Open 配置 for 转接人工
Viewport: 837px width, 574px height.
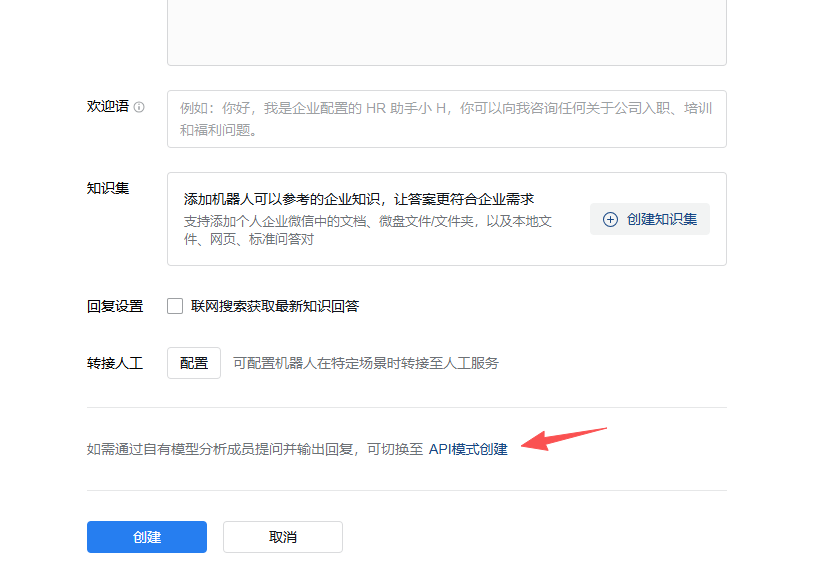194,363
